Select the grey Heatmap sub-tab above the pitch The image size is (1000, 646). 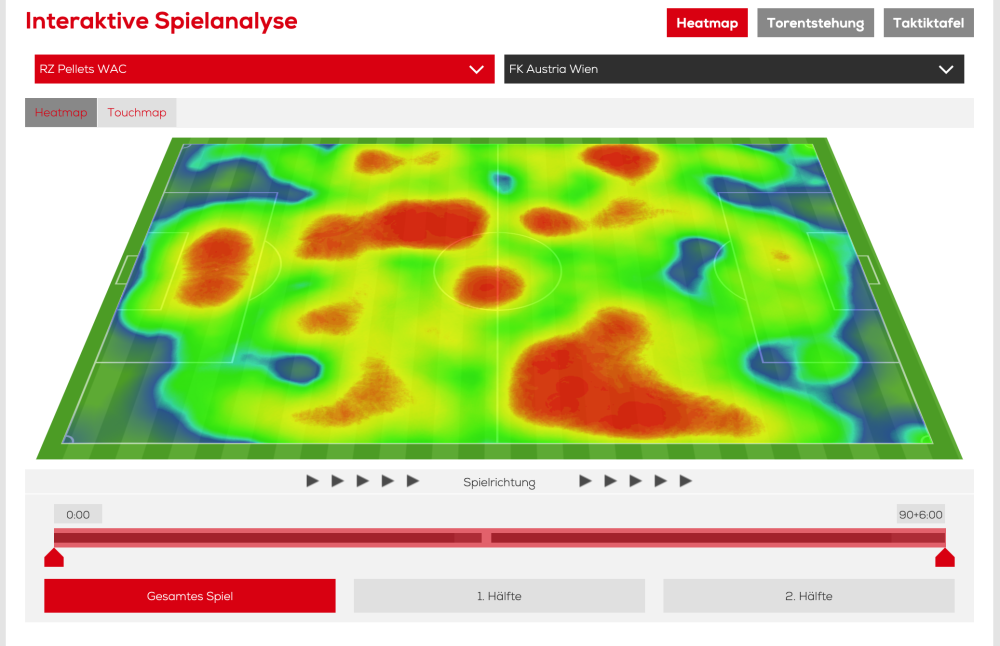point(61,113)
